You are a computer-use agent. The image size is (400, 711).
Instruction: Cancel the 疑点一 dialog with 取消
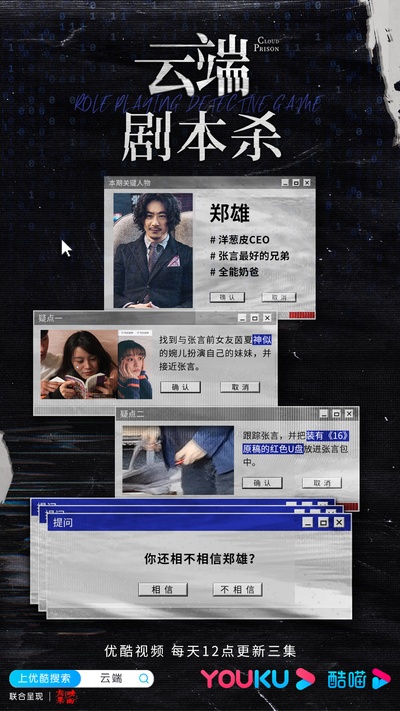point(240,387)
